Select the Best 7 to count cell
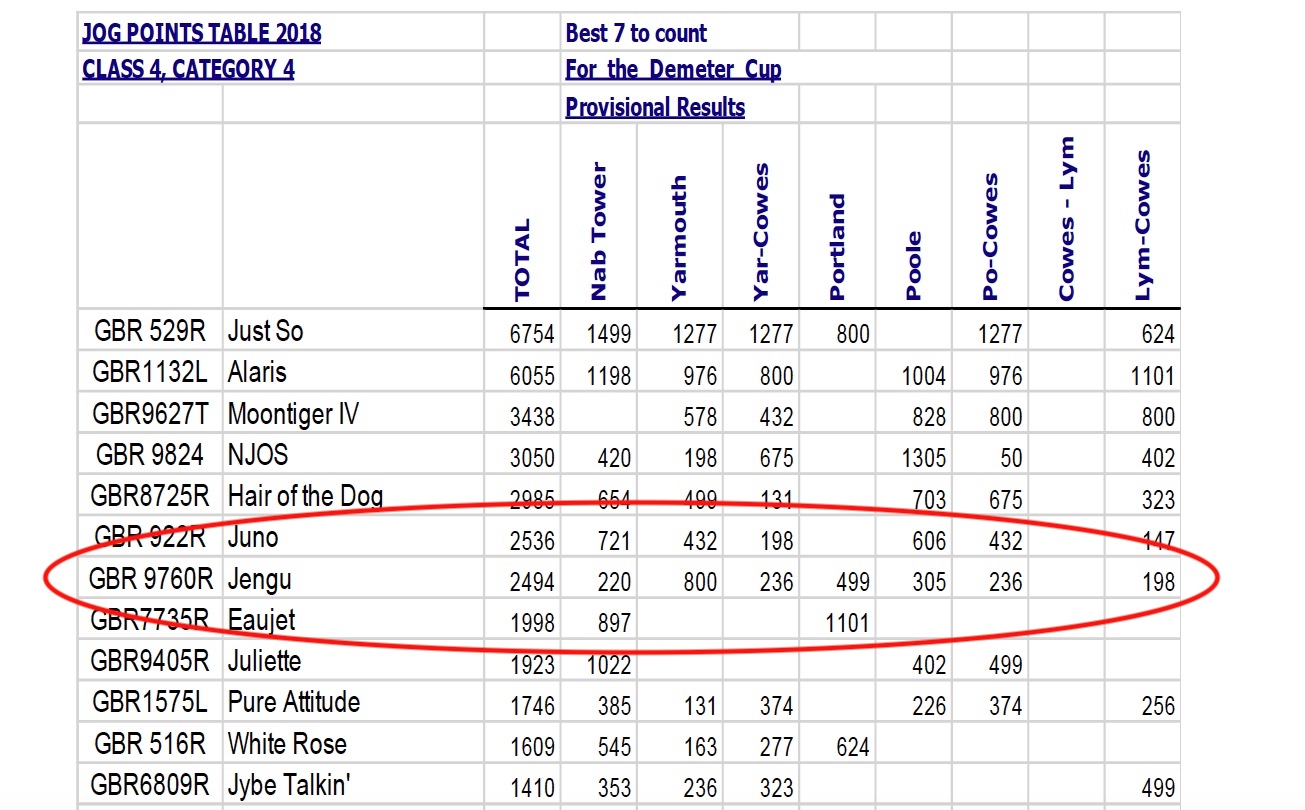 636,33
